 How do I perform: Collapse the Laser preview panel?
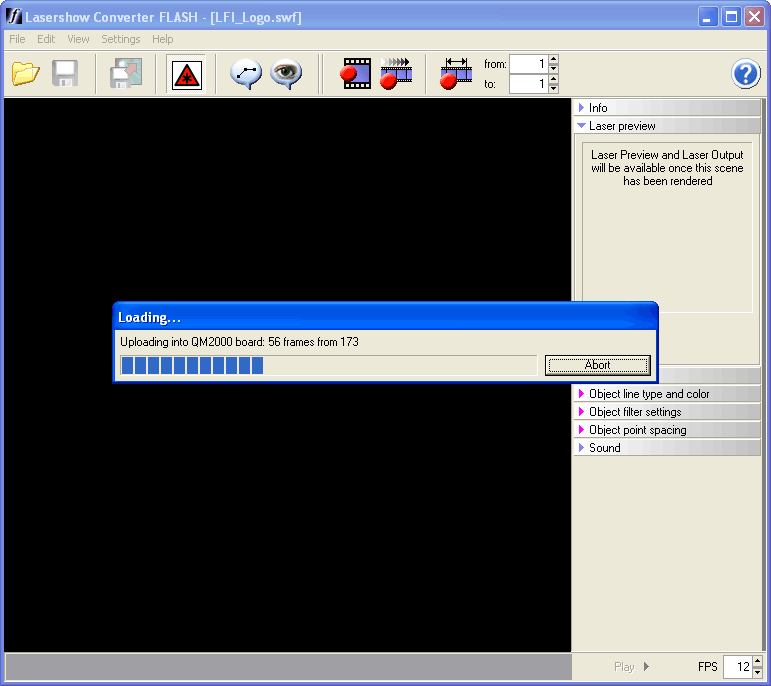667,126
